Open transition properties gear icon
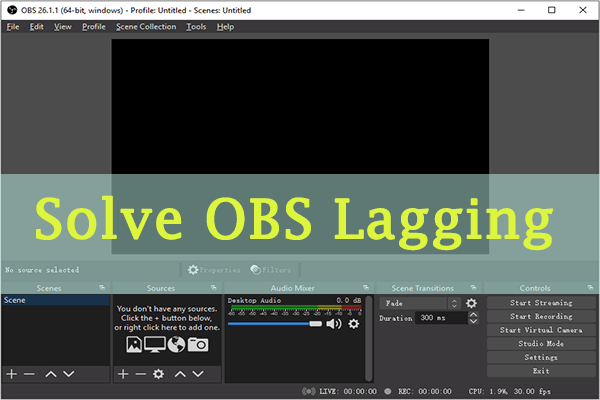 471,303
